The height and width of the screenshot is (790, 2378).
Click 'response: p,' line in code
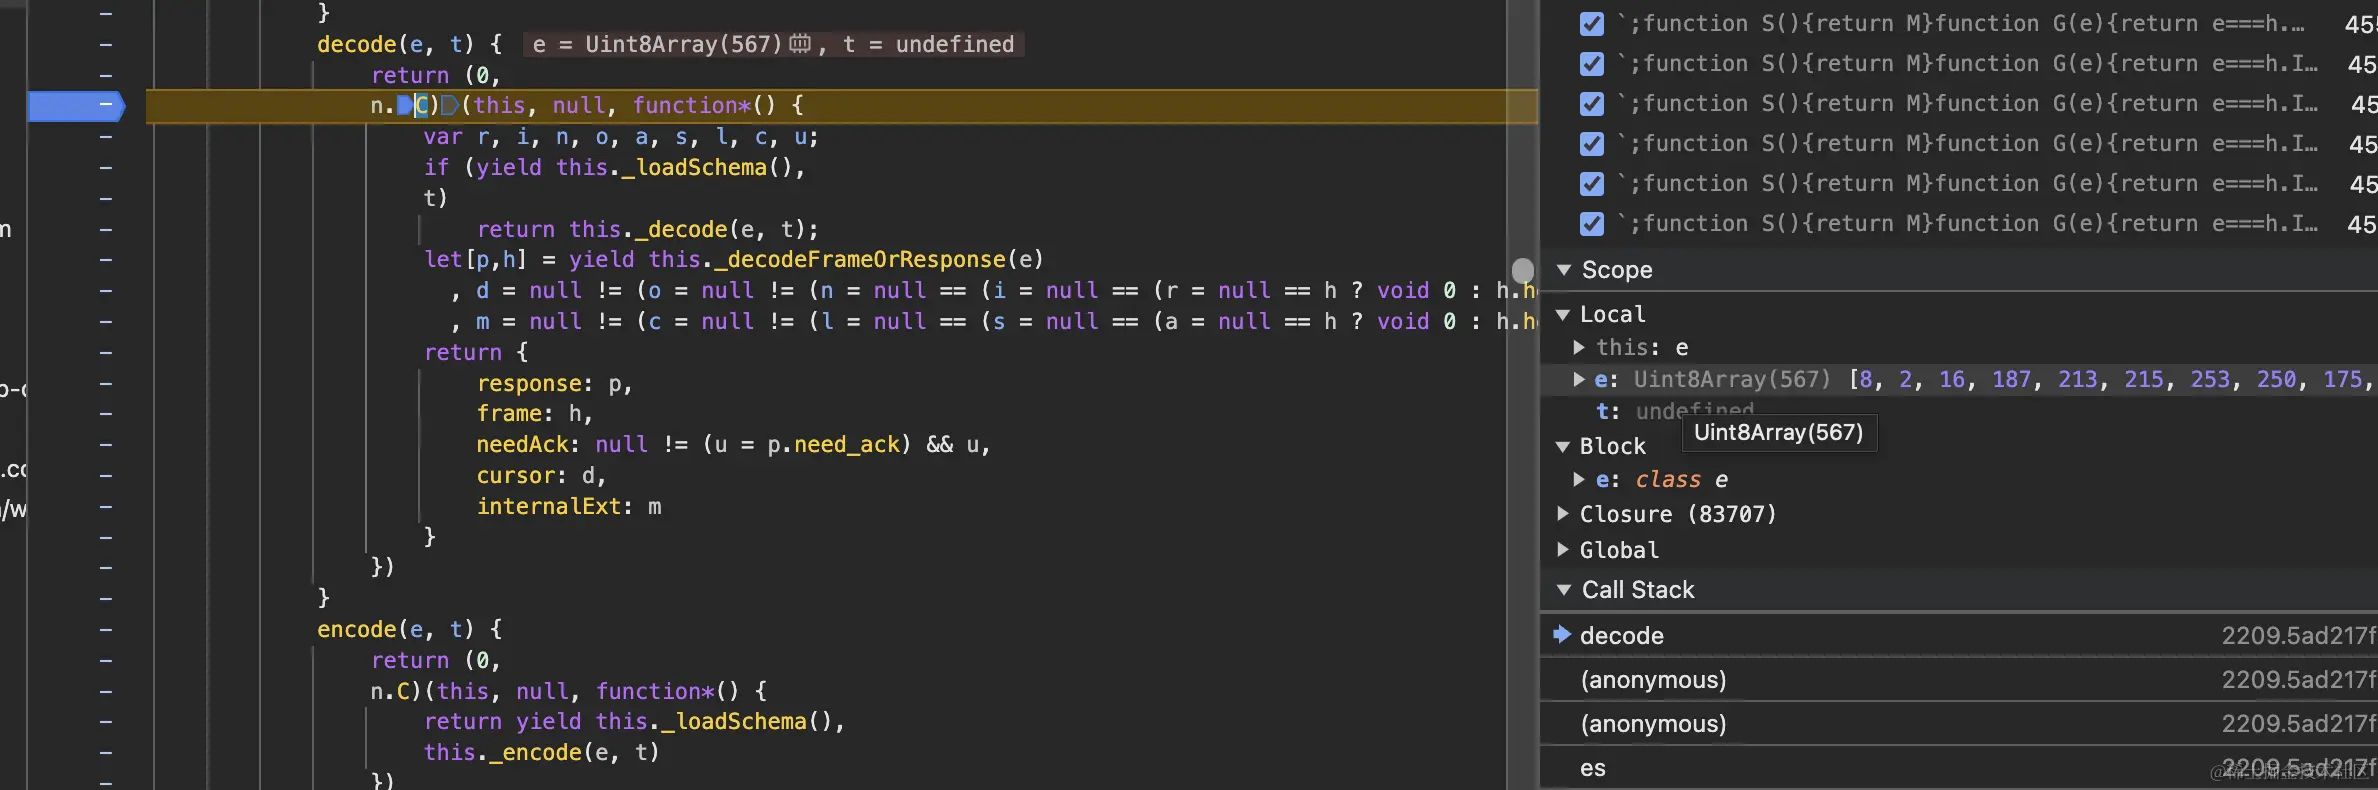tap(554, 383)
